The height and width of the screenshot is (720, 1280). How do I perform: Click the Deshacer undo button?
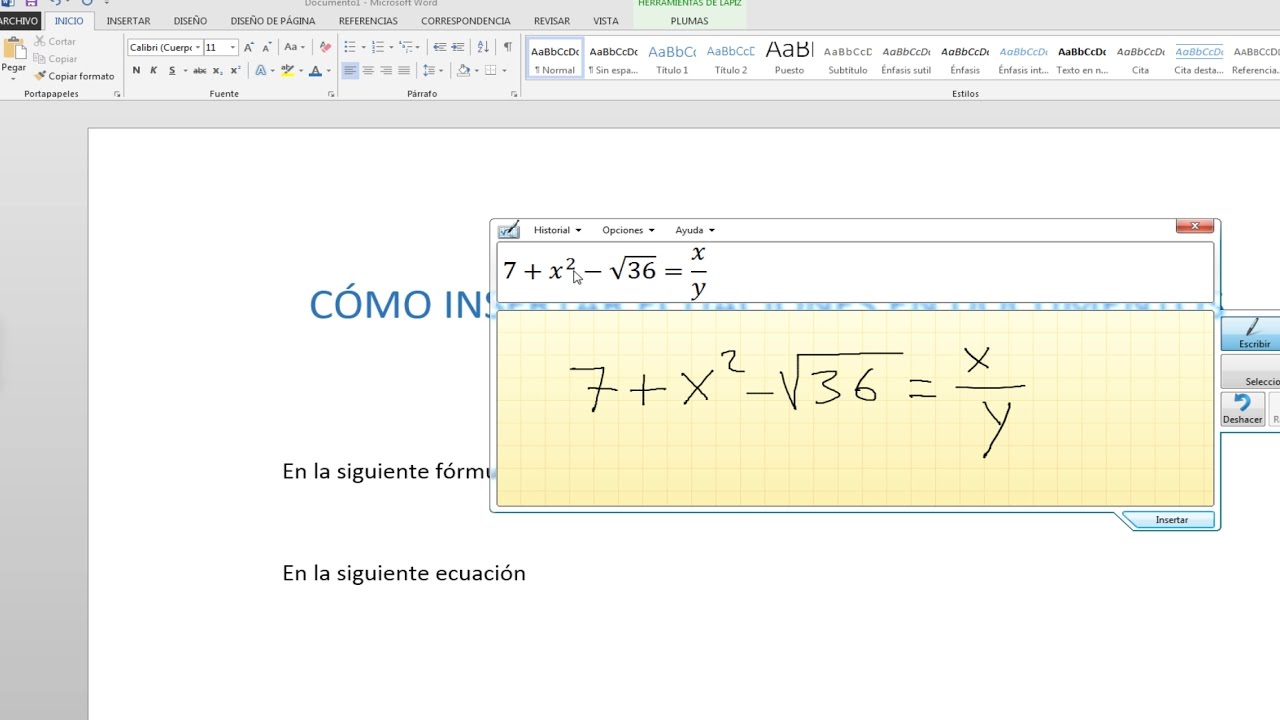point(1242,409)
